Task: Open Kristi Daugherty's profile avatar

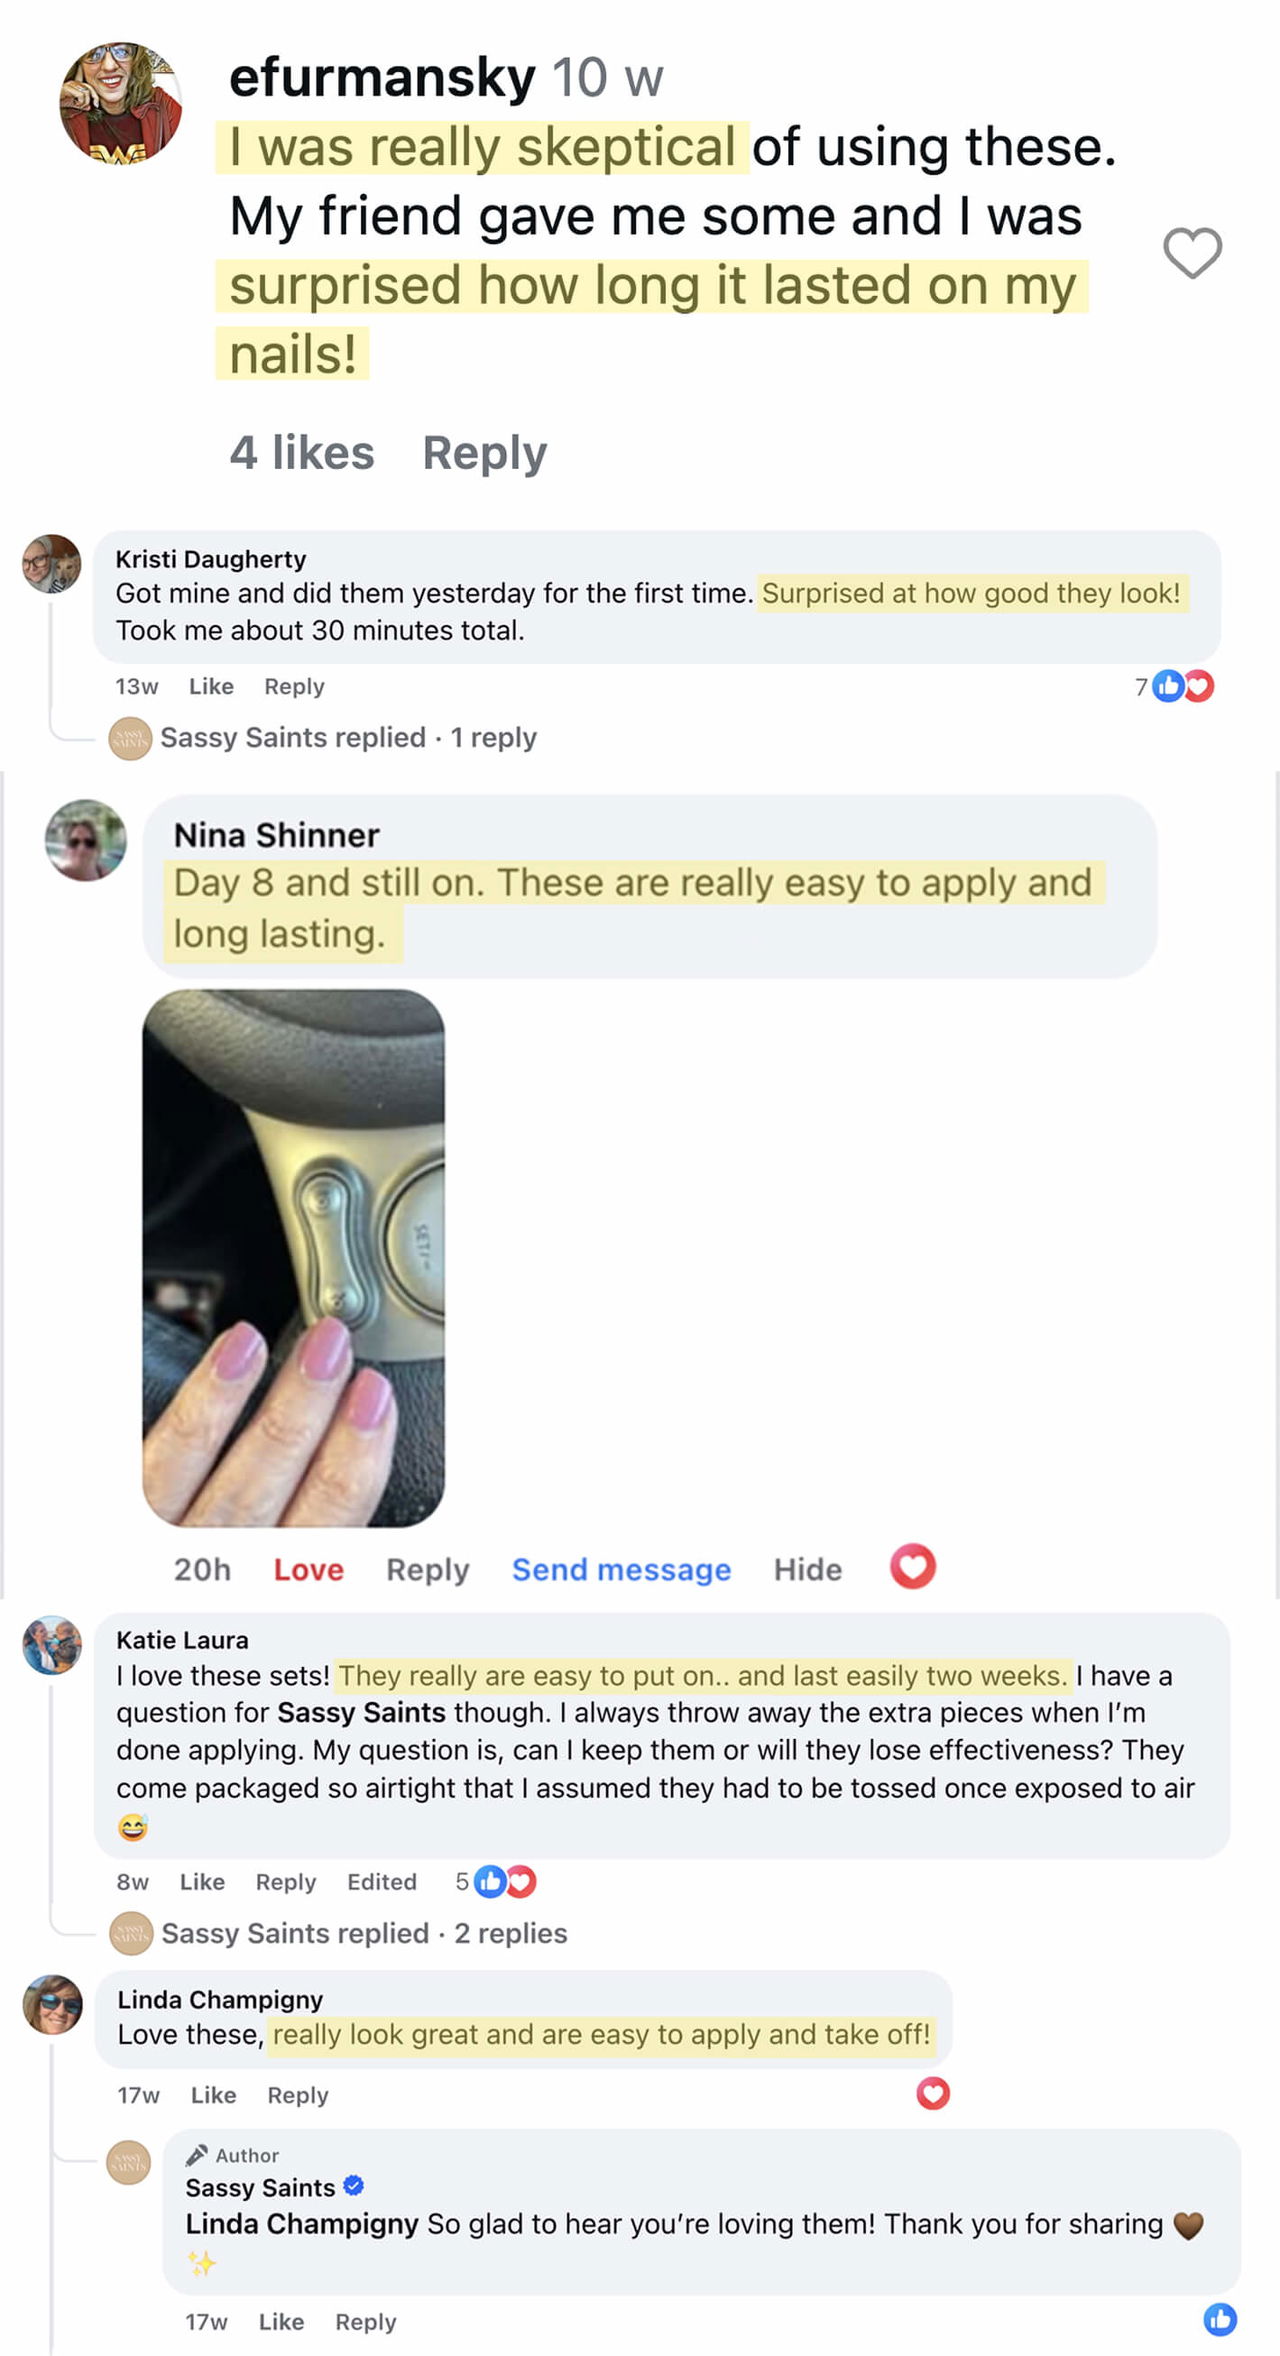Action: coord(52,563)
